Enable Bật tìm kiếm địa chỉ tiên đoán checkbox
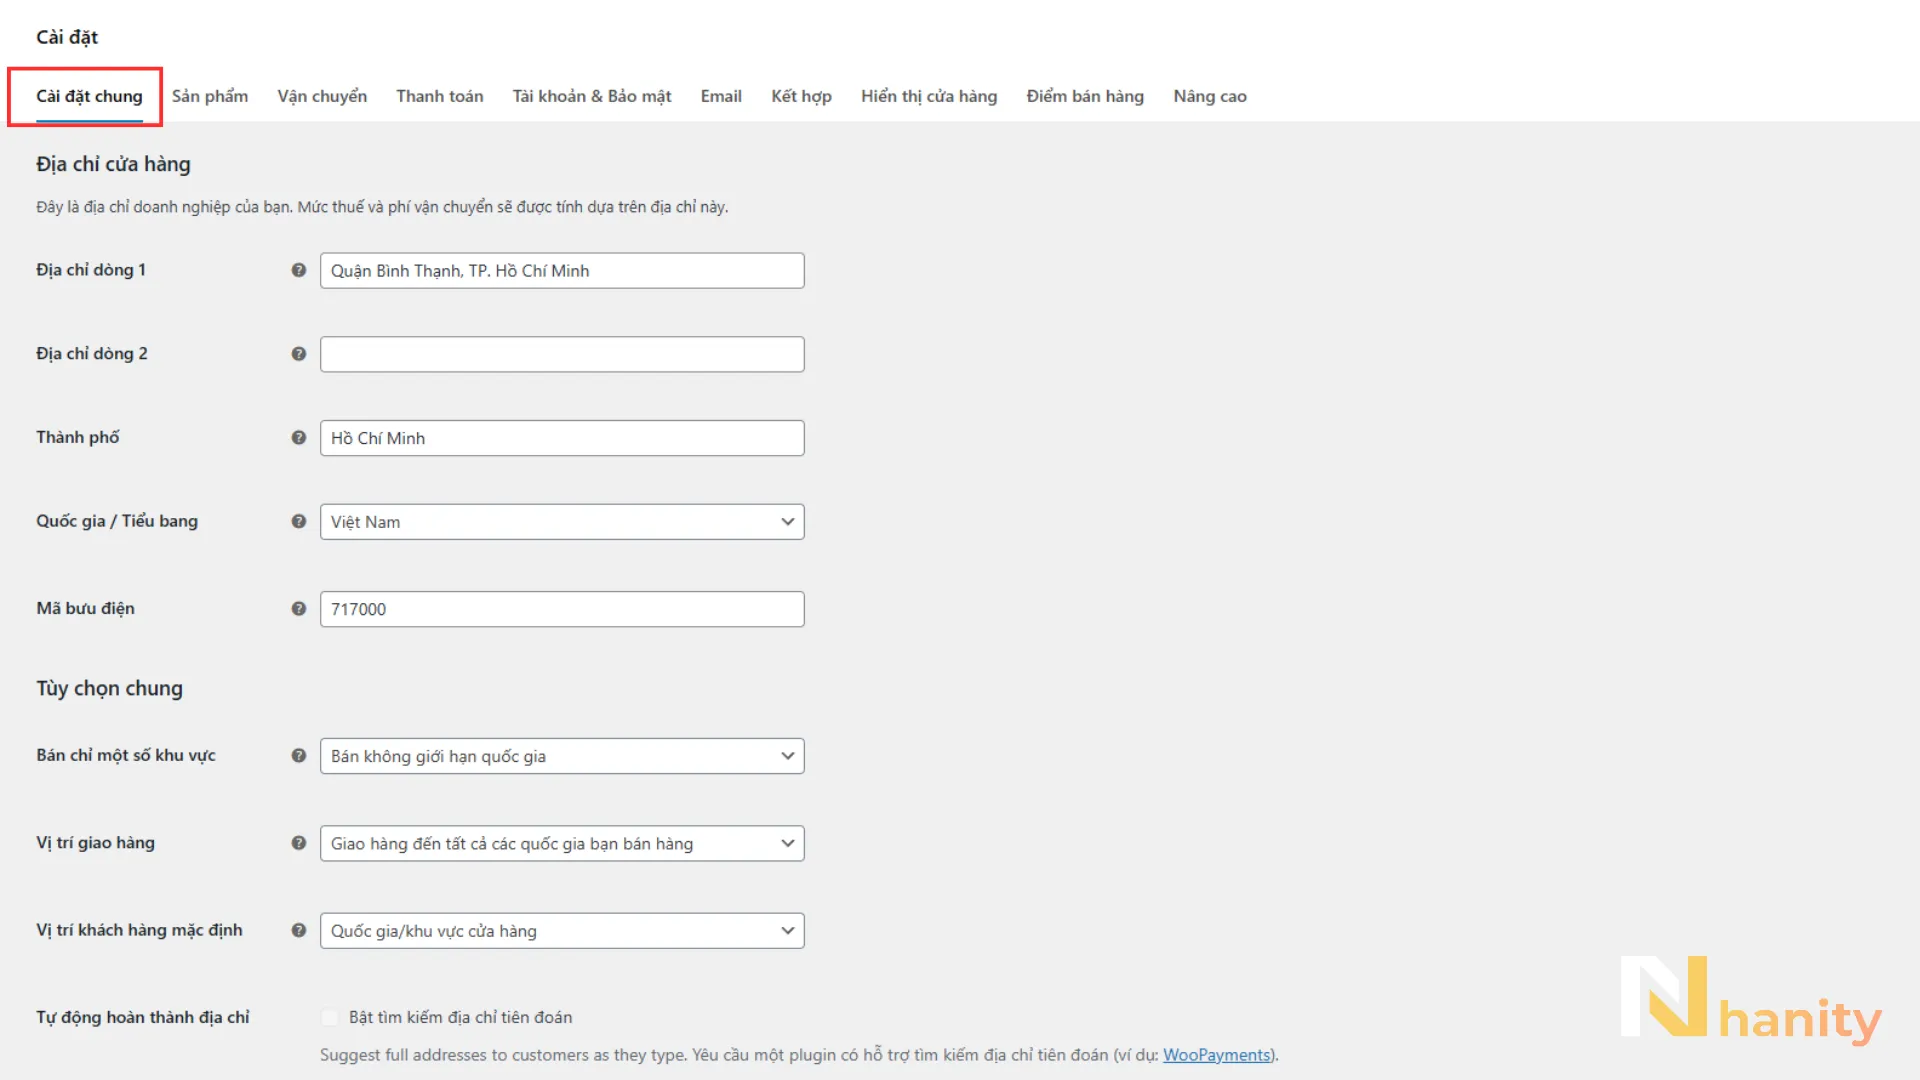Viewport: 1920px width, 1080px height. (330, 1017)
